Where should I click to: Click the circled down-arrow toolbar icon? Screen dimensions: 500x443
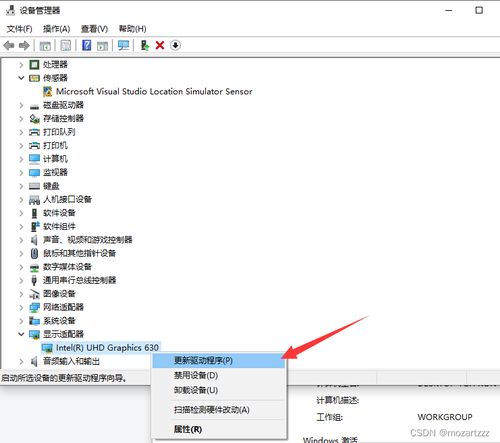pos(175,45)
